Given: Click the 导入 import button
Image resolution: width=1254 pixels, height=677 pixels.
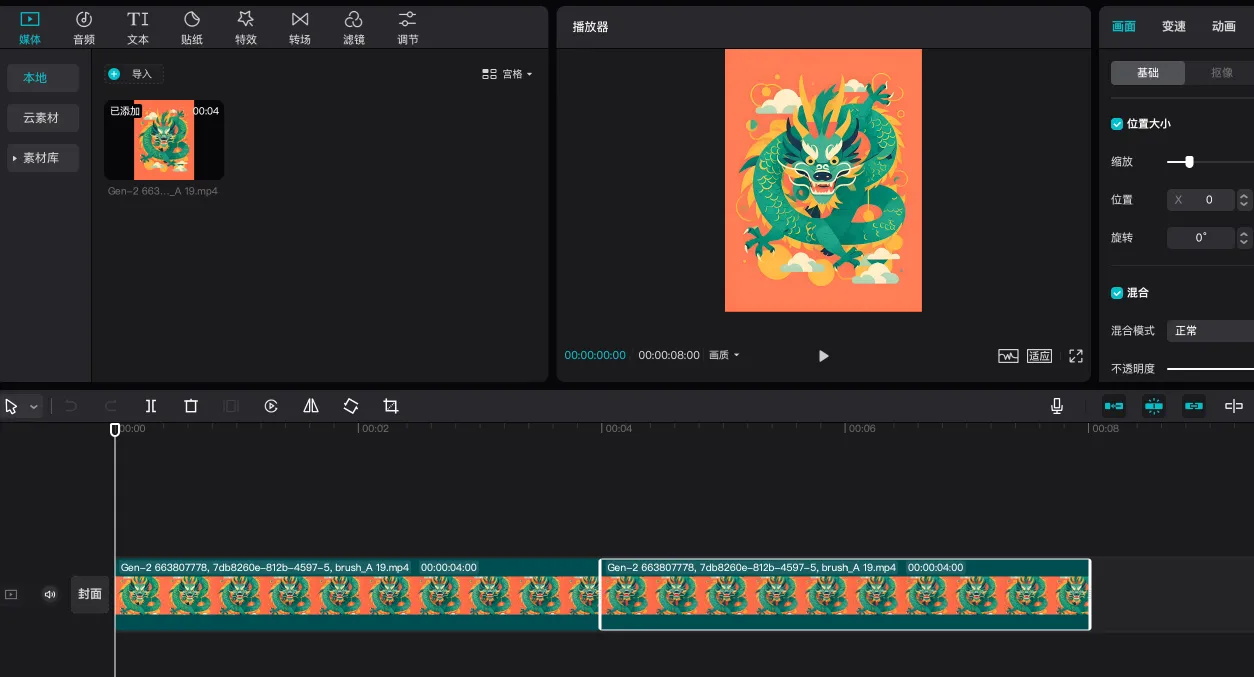Looking at the screenshot, I should [133, 74].
